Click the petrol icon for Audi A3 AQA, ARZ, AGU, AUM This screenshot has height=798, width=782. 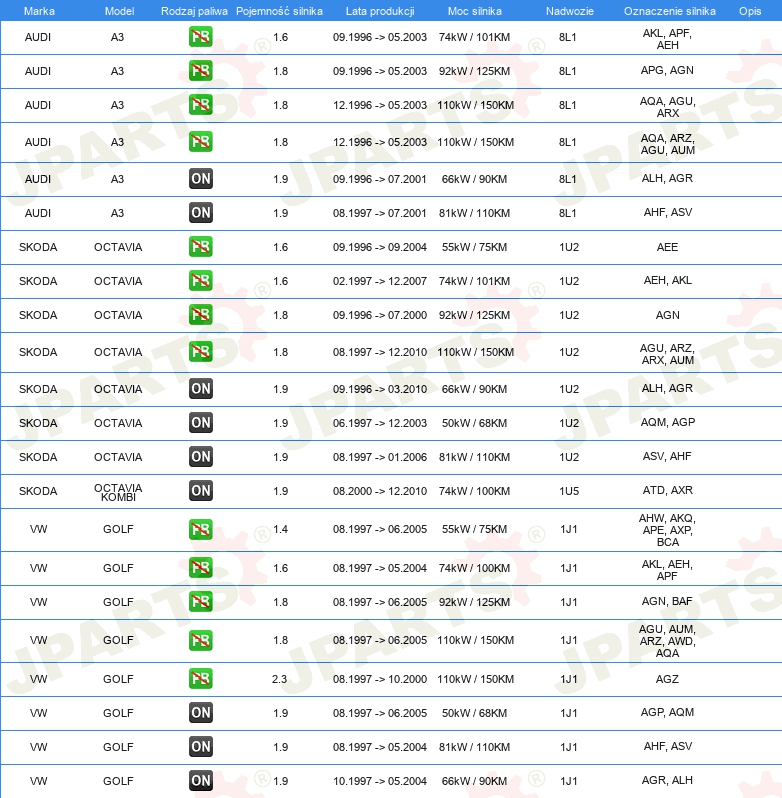point(200,141)
